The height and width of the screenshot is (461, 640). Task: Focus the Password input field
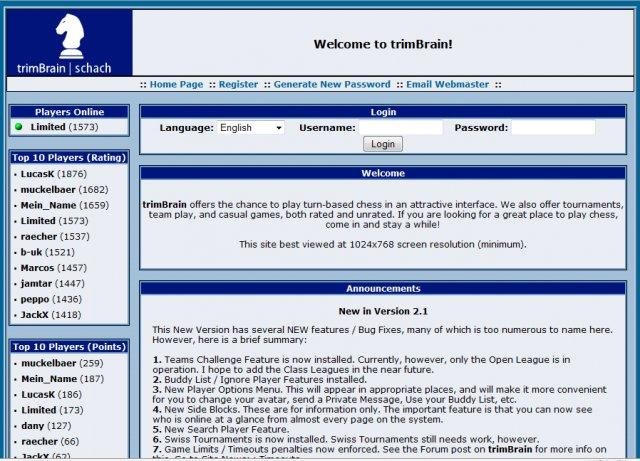tap(553, 128)
